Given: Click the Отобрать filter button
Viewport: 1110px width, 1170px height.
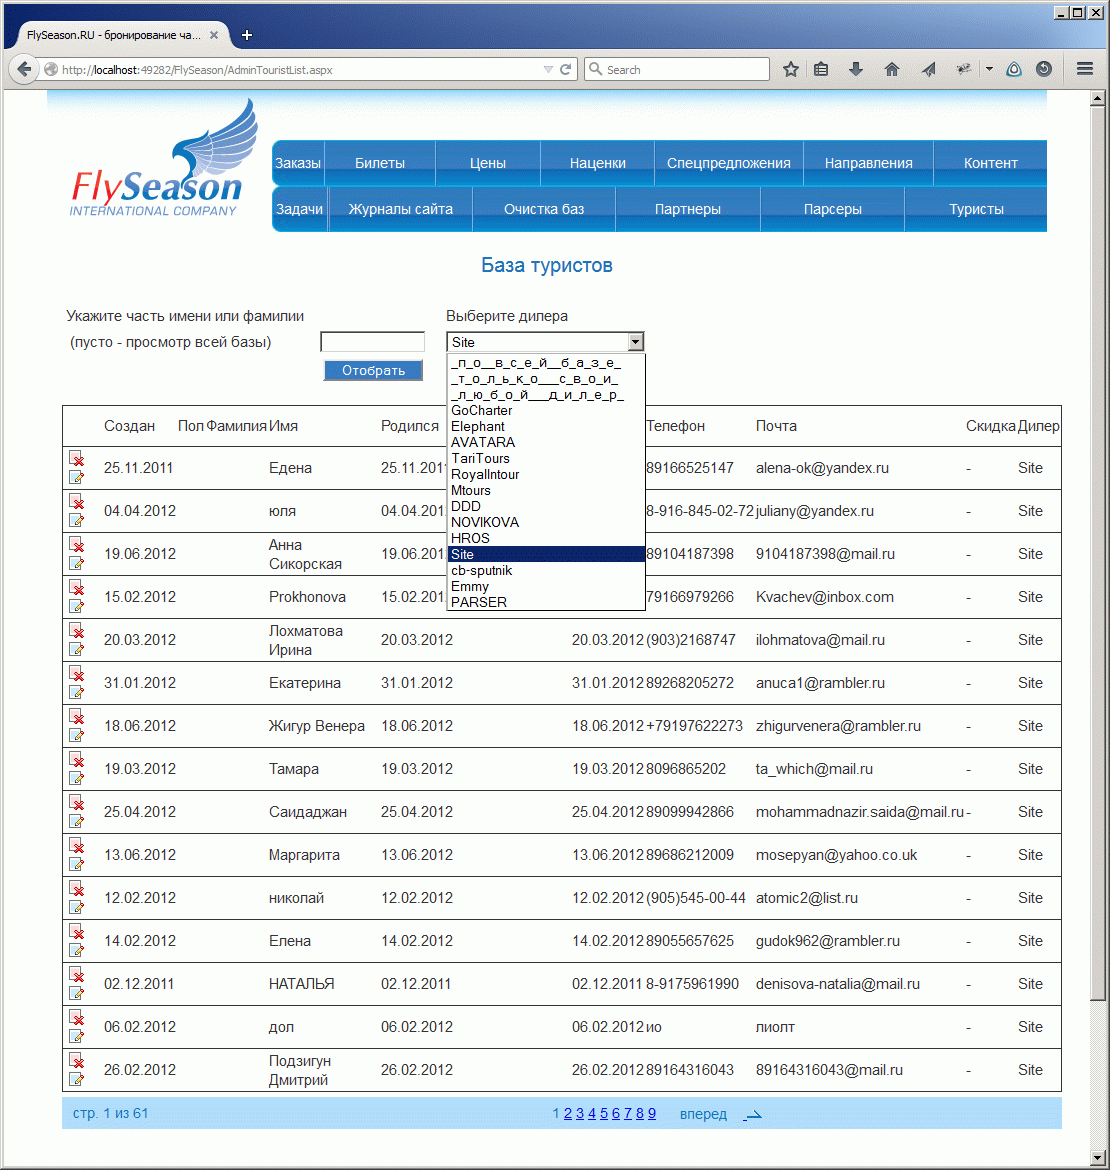Looking at the screenshot, I should click(x=373, y=370).
